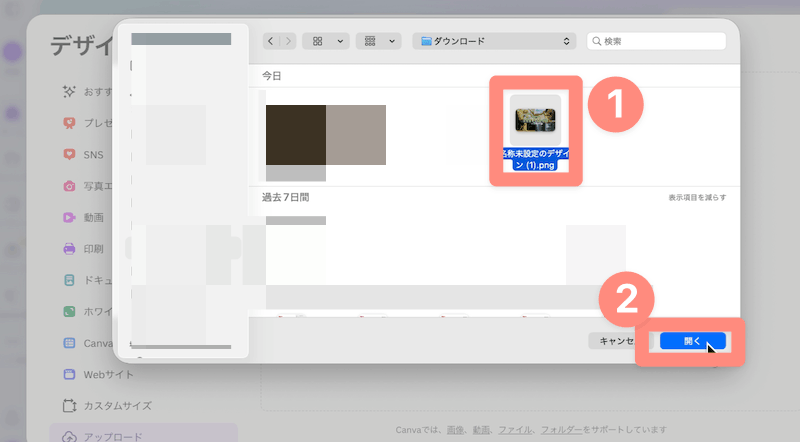Viewport: 800px width, 442px height.
Task: Click the SNS heart icon in Canva
Action: (69, 154)
